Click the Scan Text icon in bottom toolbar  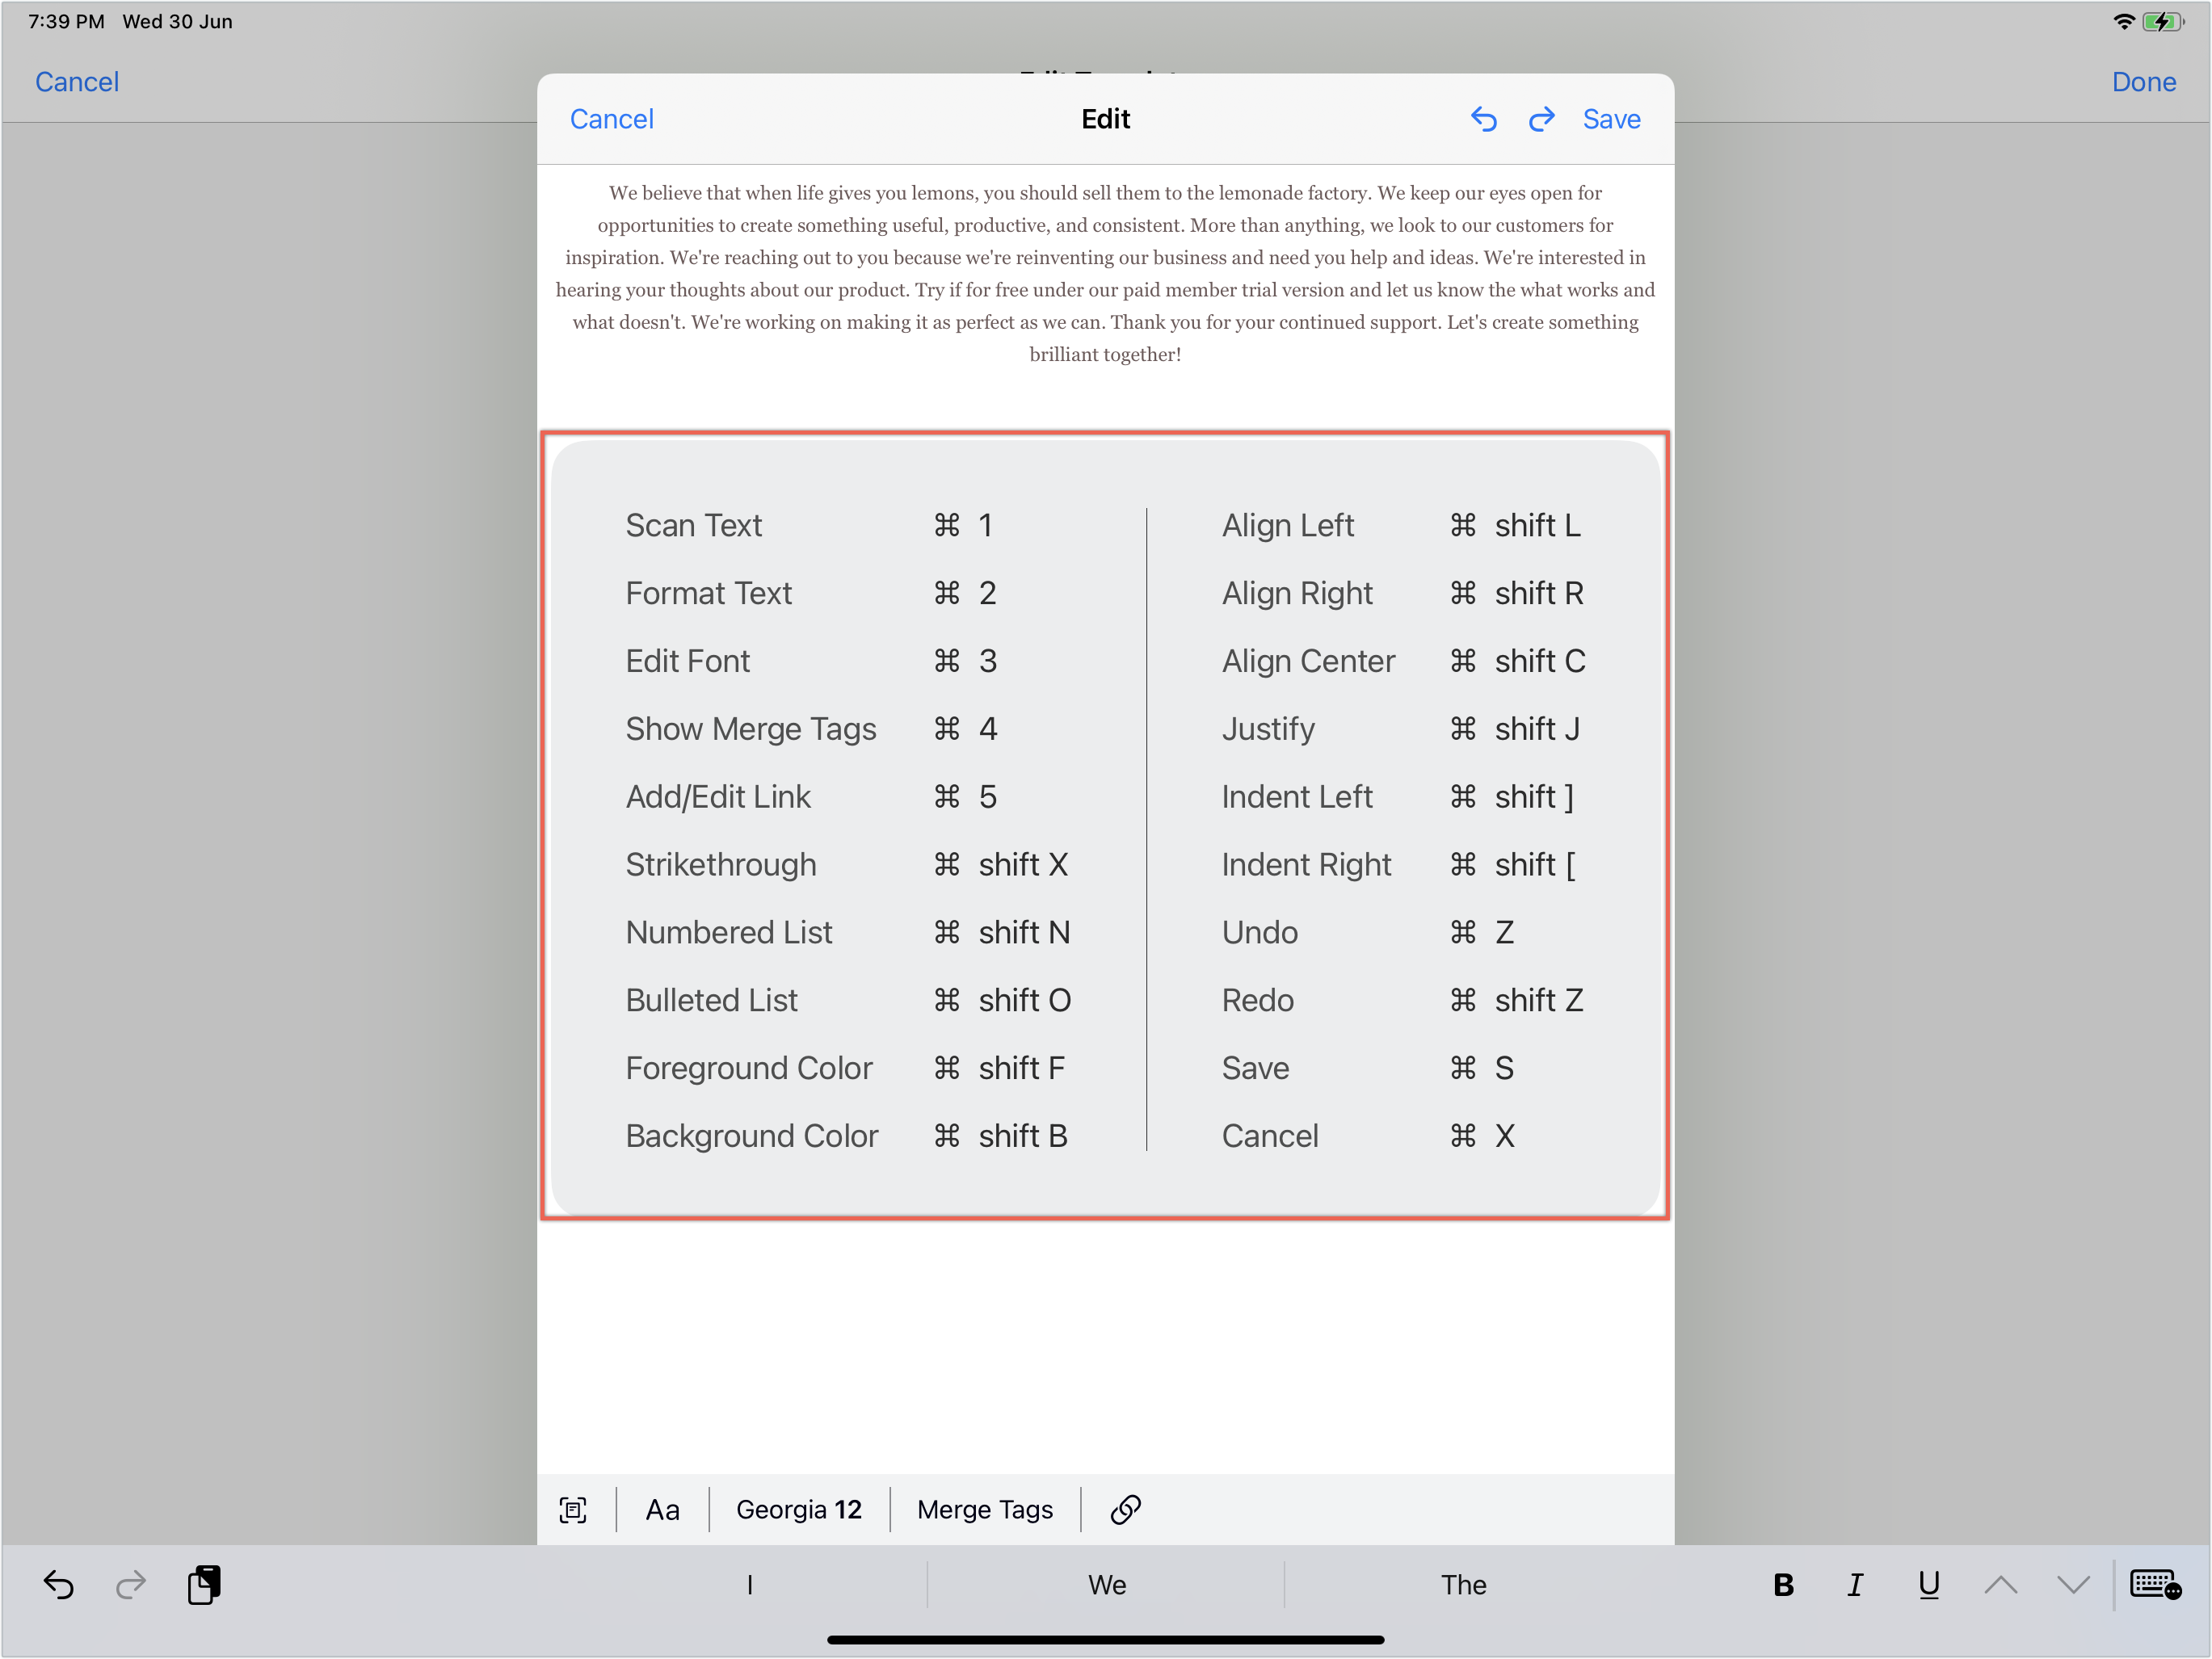click(575, 1509)
